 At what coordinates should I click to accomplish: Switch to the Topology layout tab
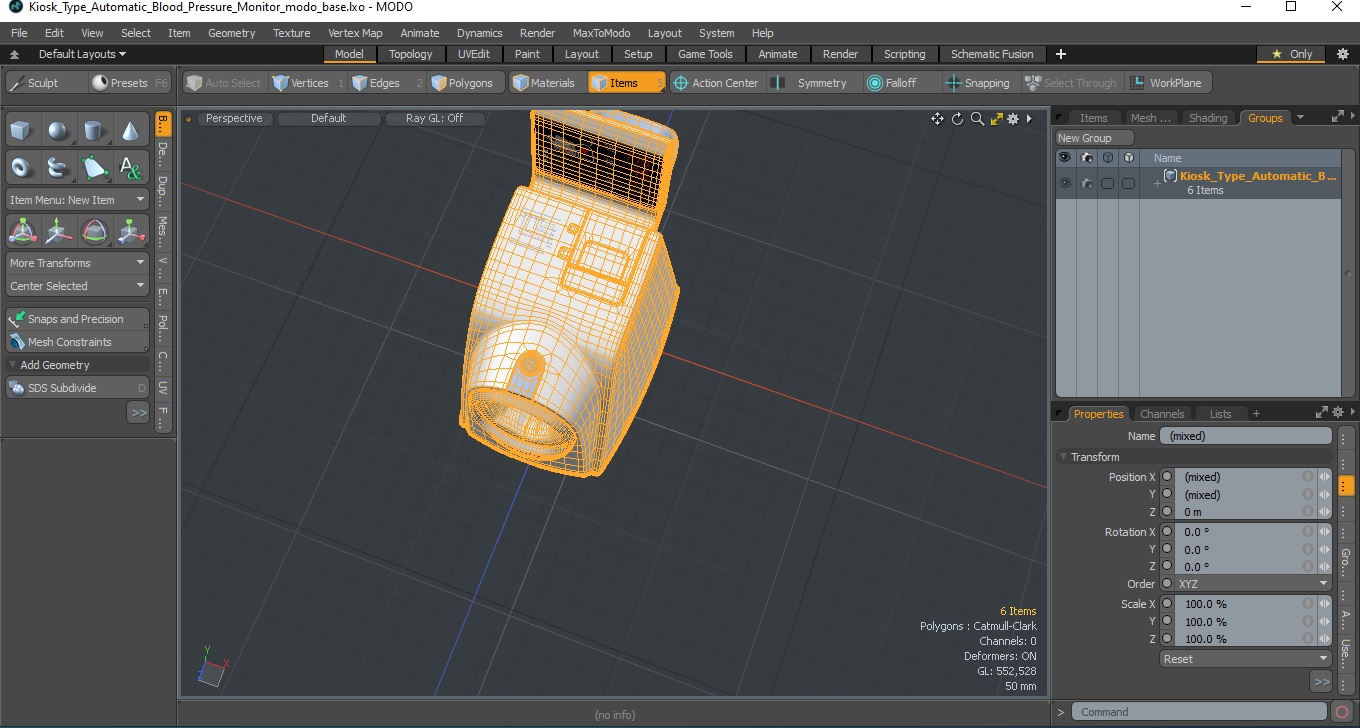point(411,54)
